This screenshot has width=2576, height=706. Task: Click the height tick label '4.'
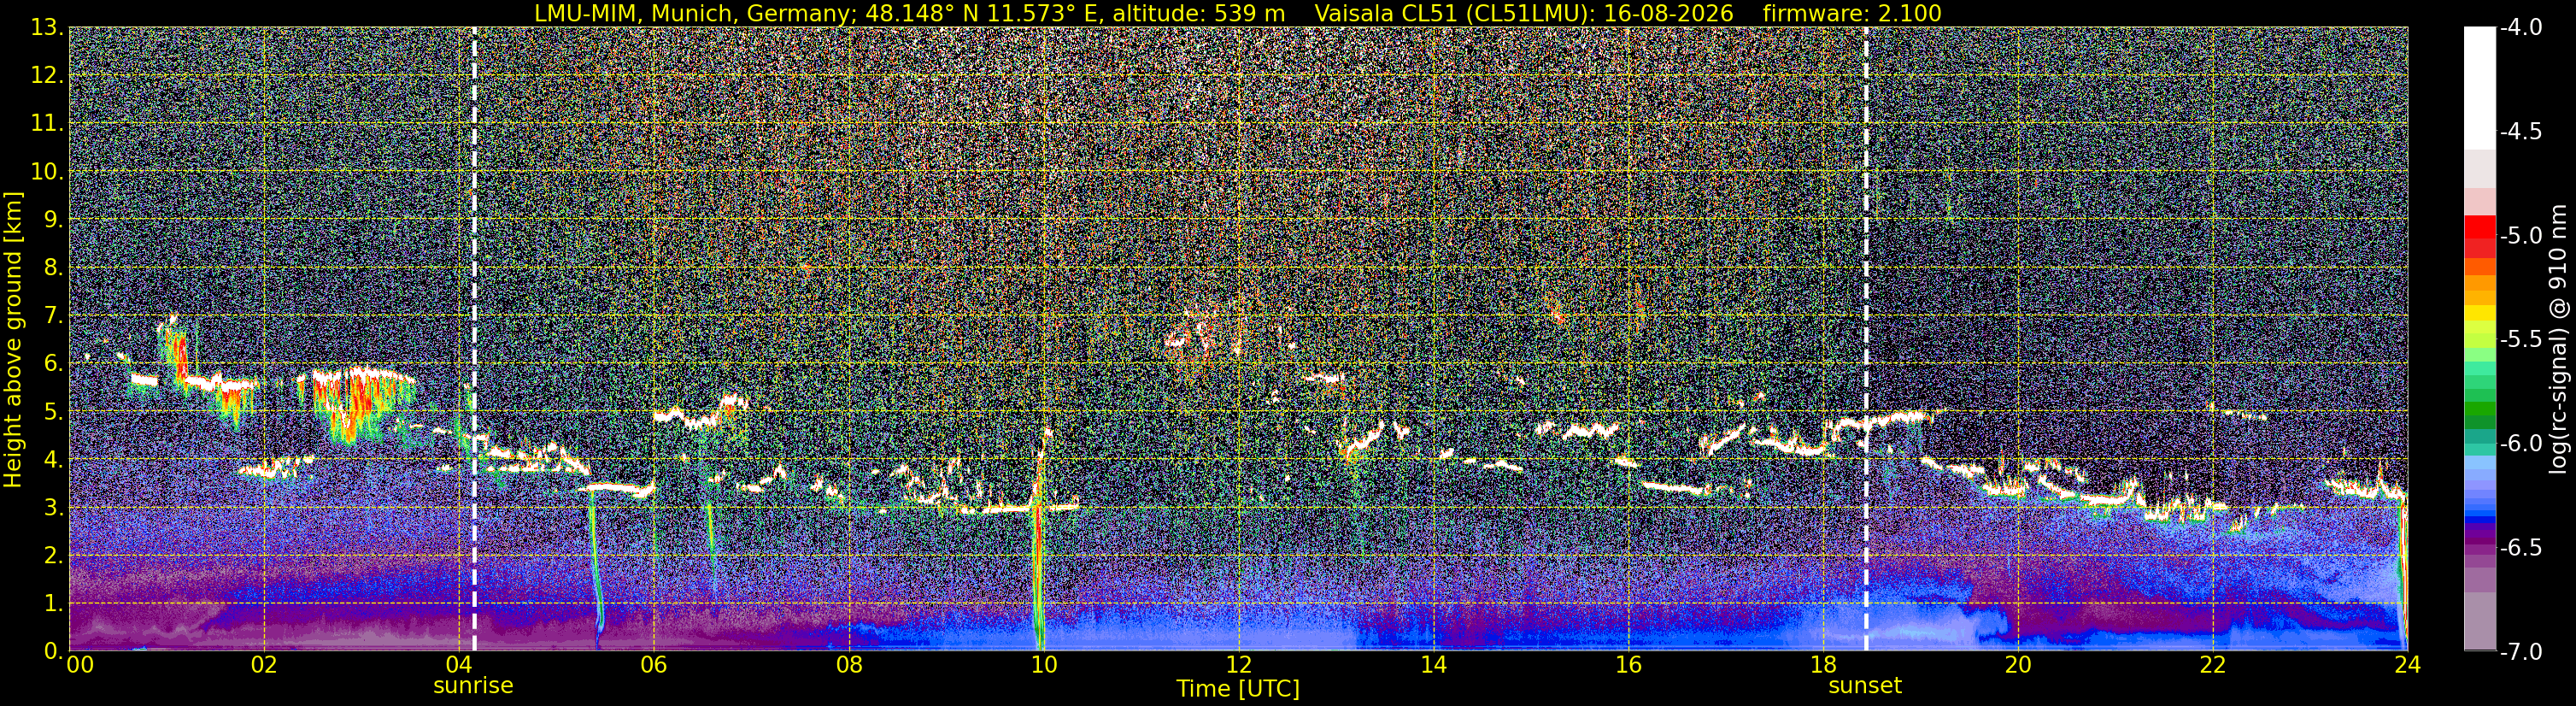[x=54, y=460]
